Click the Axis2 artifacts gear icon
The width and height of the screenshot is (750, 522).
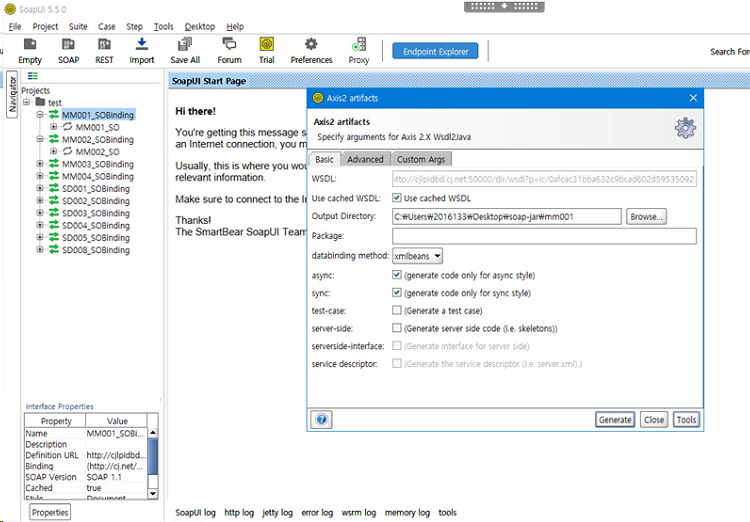(685, 128)
